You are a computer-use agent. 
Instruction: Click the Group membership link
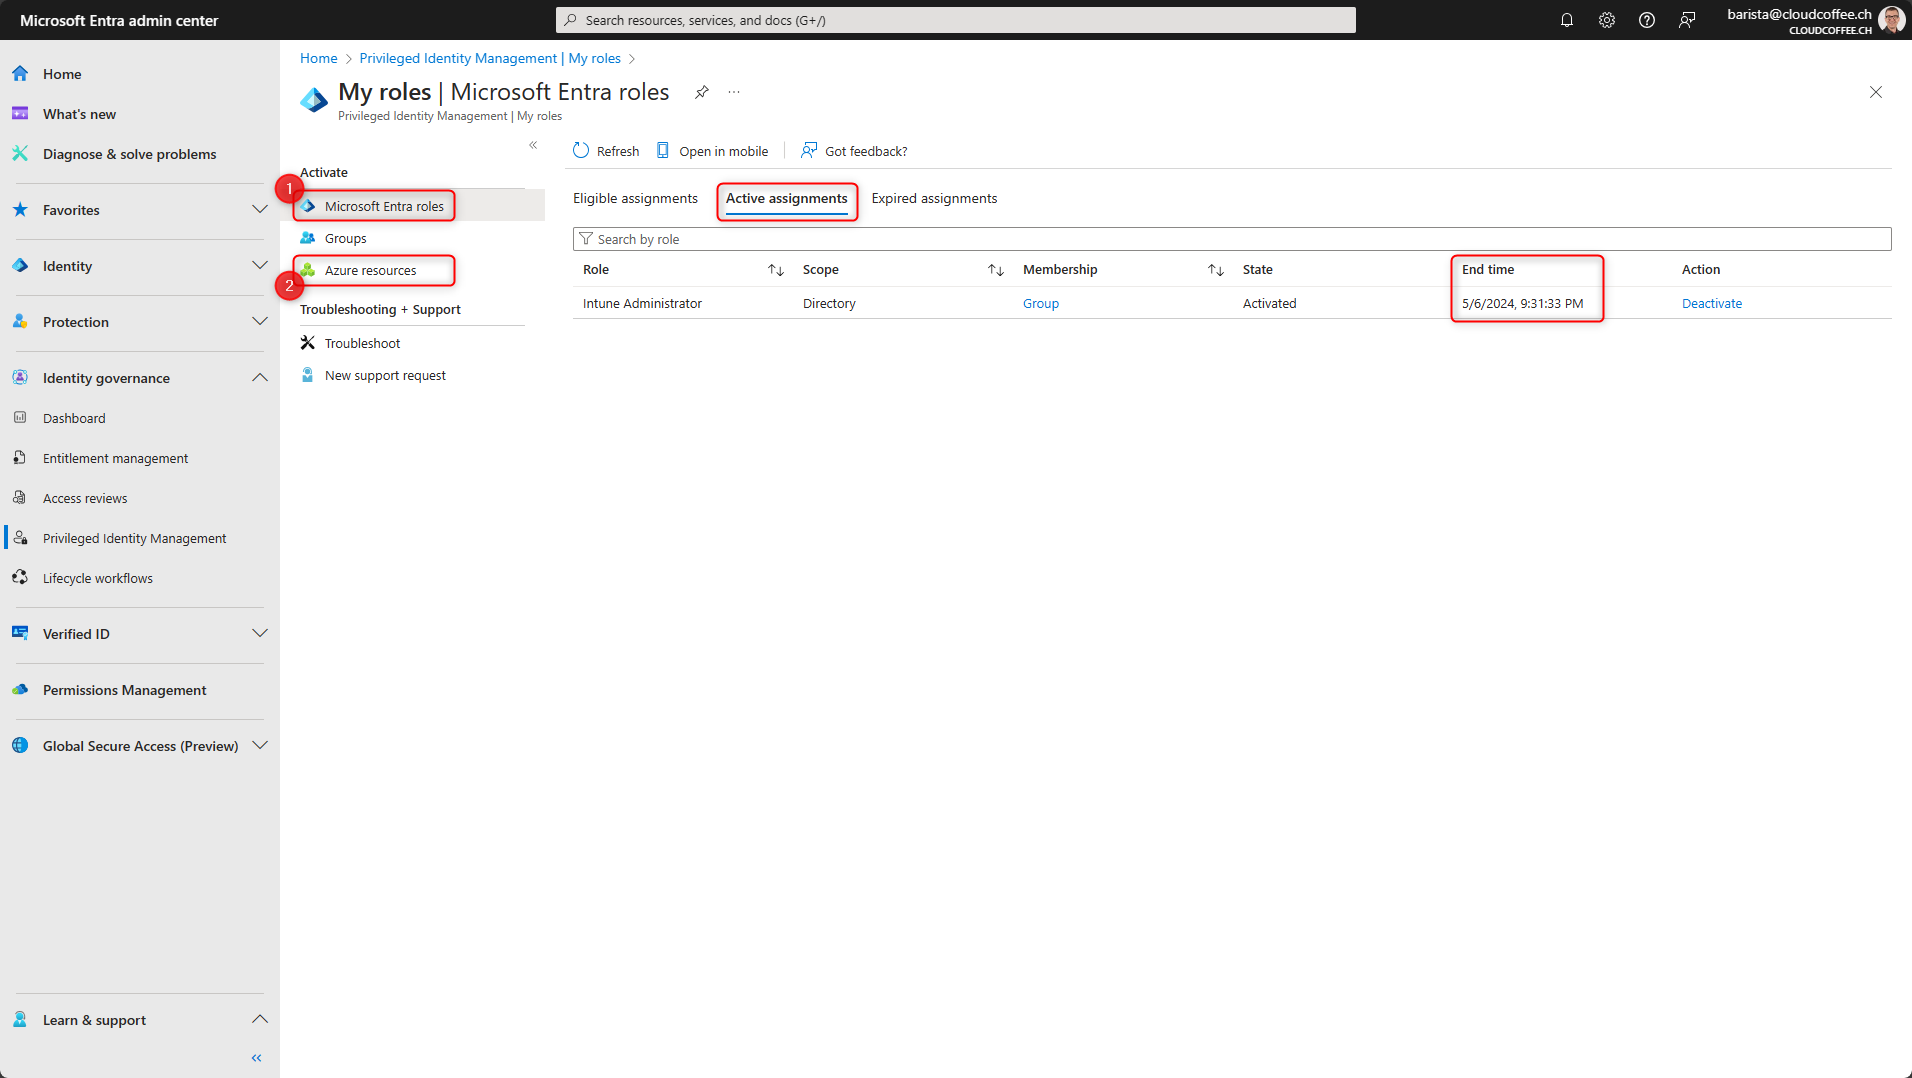1040,304
